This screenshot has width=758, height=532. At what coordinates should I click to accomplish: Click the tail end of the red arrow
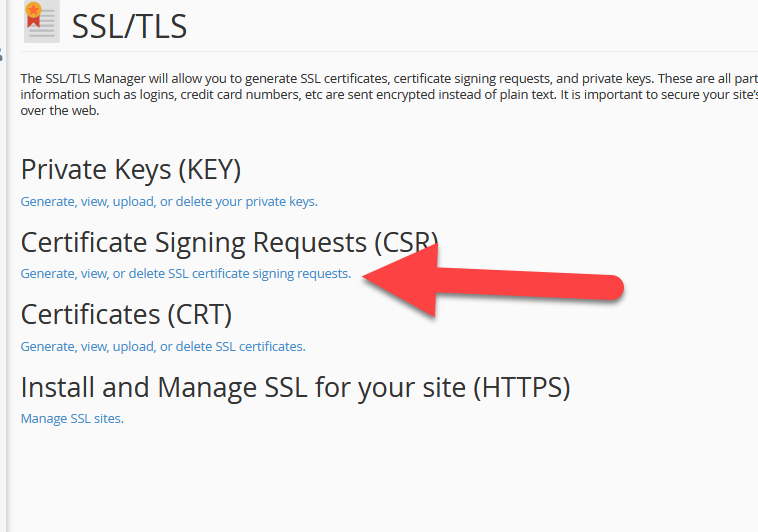click(x=611, y=288)
